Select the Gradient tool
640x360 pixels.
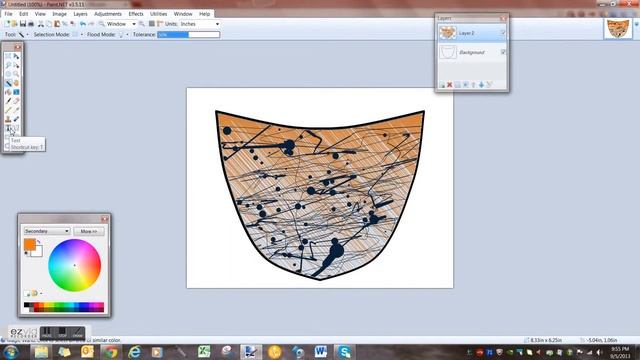click(16, 92)
